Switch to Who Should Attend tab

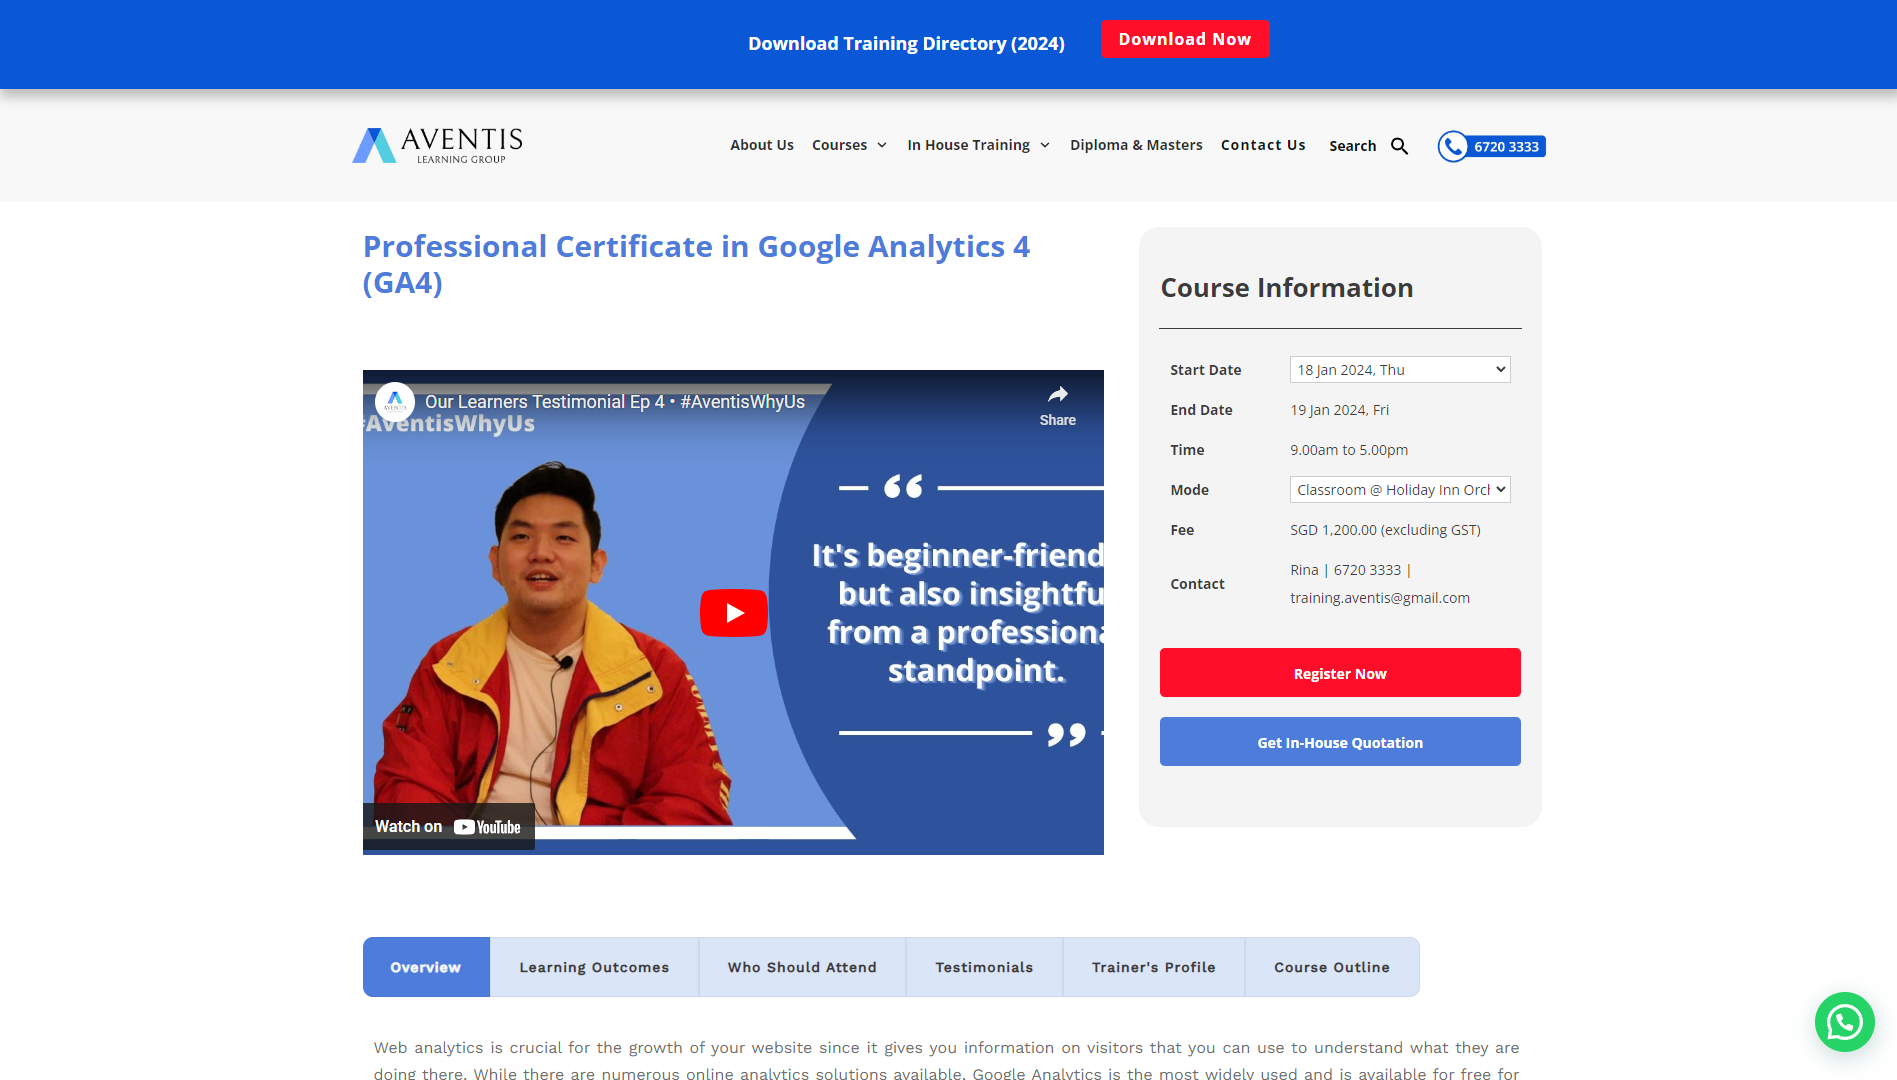[x=802, y=967]
